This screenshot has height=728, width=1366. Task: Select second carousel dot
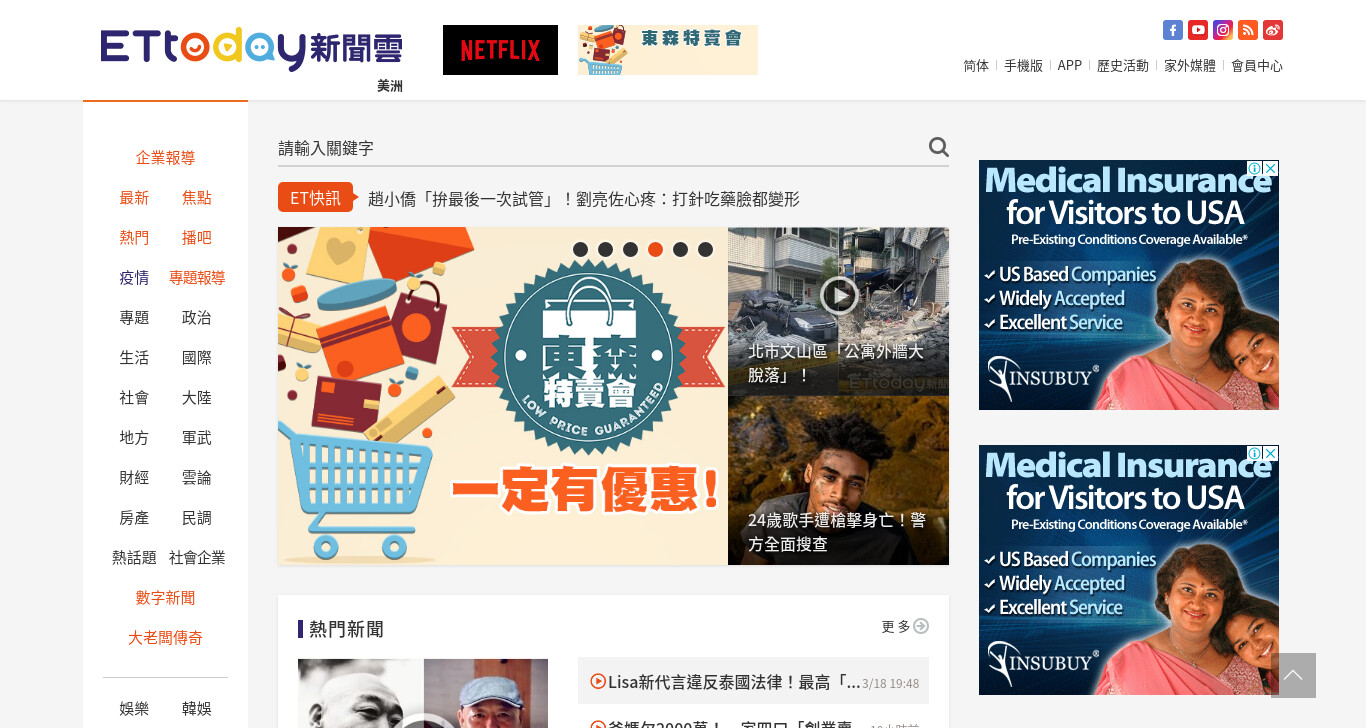[605, 249]
